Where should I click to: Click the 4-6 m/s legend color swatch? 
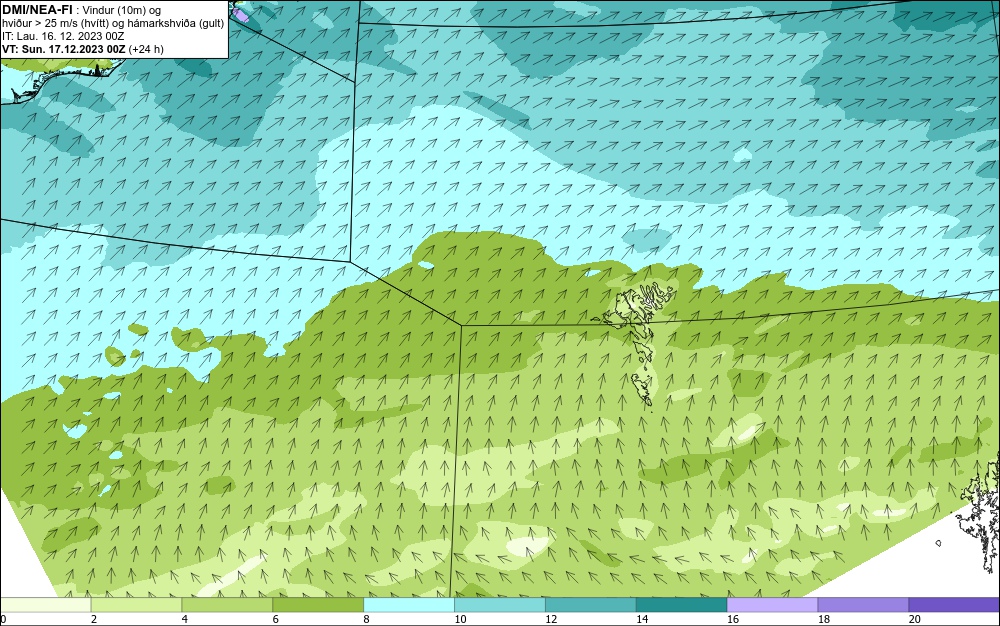coord(227,604)
